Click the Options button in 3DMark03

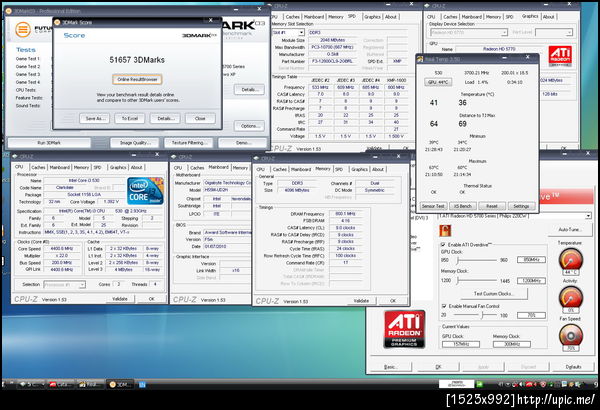click(249, 126)
